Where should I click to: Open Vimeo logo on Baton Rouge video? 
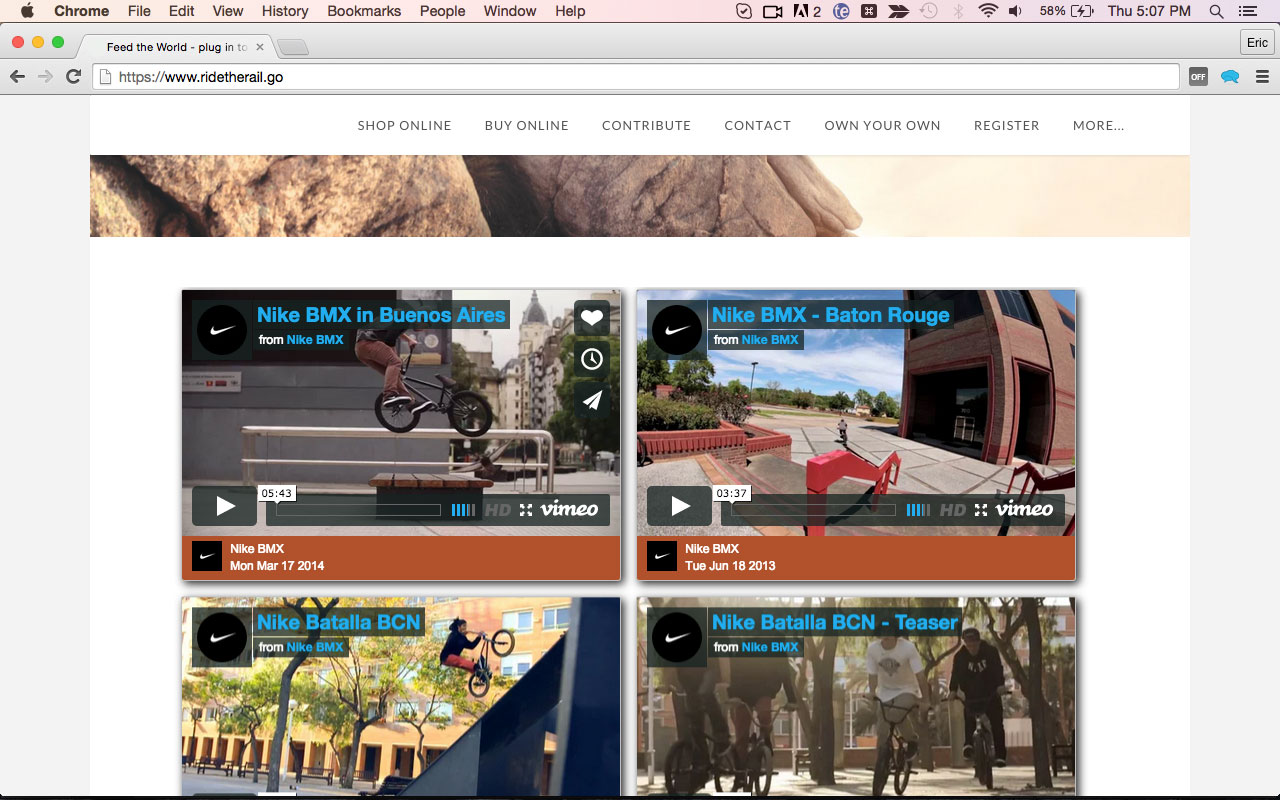click(x=1024, y=509)
